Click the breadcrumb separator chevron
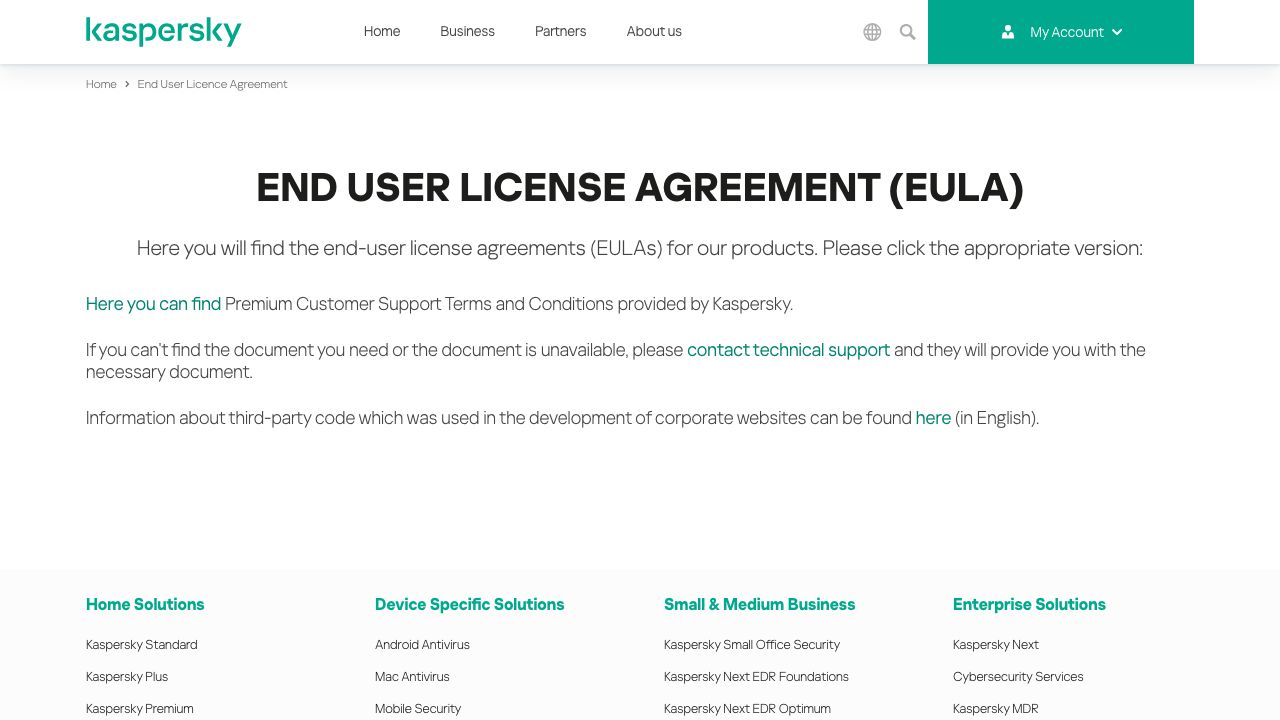 [127, 84]
